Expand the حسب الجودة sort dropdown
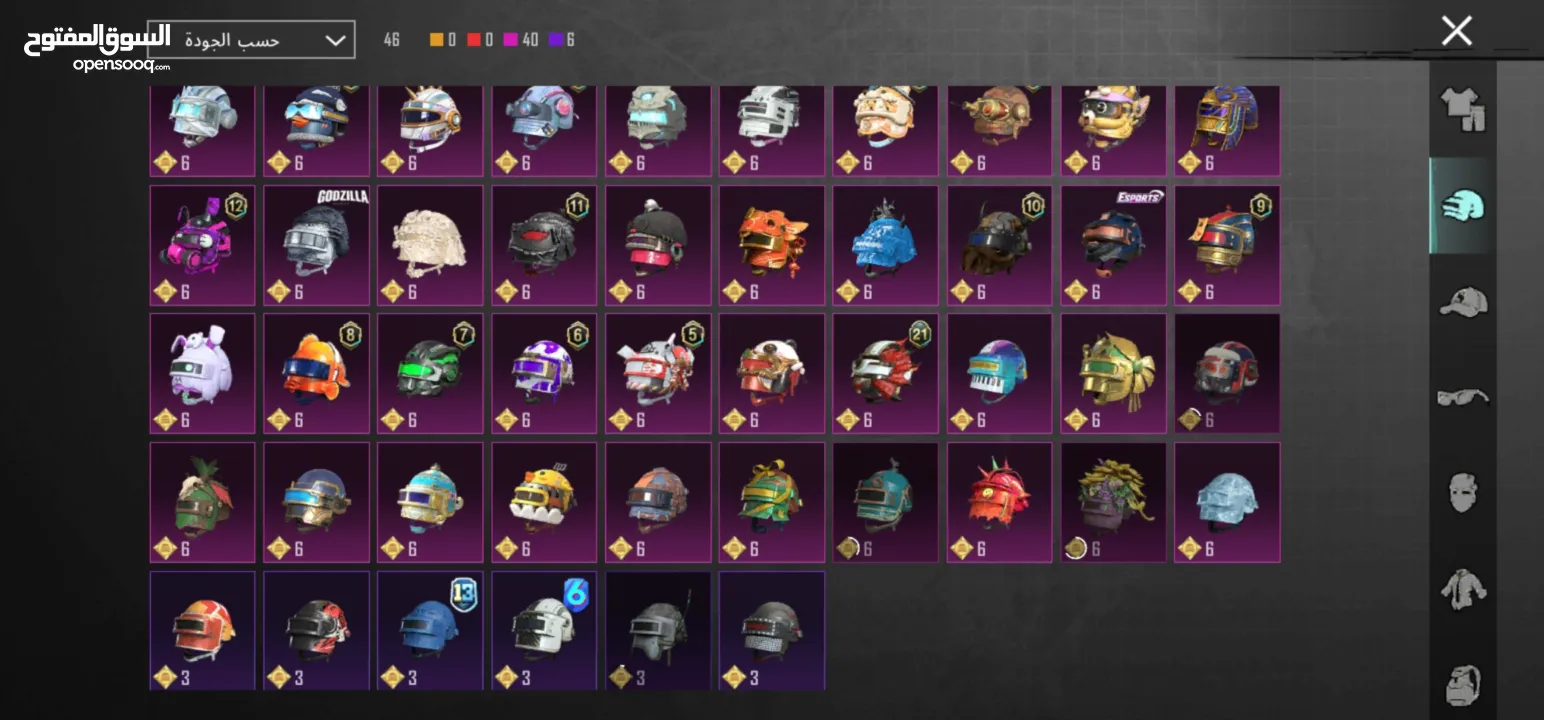 [x=251, y=40]
